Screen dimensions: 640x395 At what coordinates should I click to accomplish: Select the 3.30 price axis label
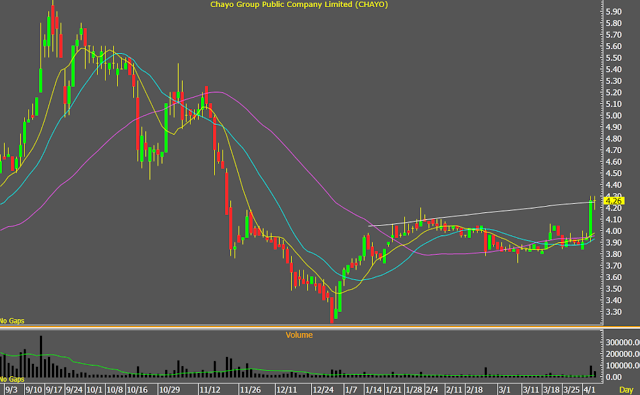(614, 312)
